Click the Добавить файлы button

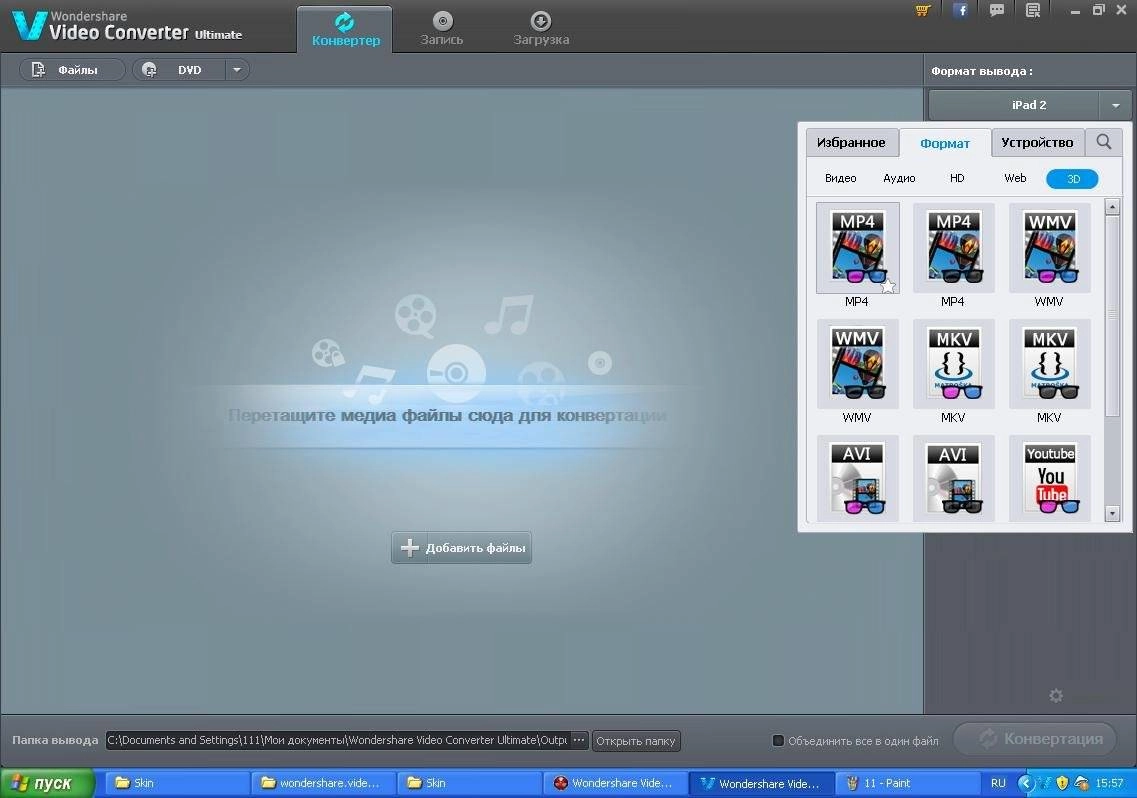pyautogui.click(x=461, y=548)
